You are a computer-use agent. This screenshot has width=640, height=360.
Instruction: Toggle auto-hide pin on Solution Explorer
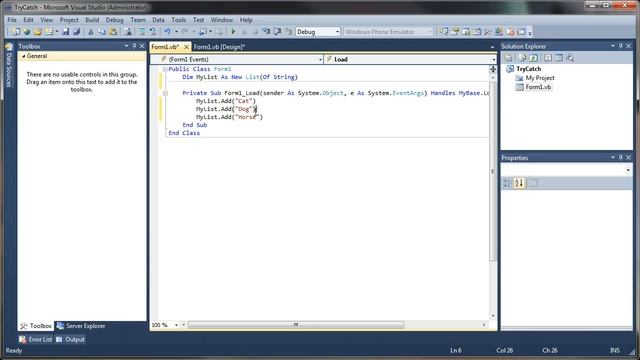(620, 46)
